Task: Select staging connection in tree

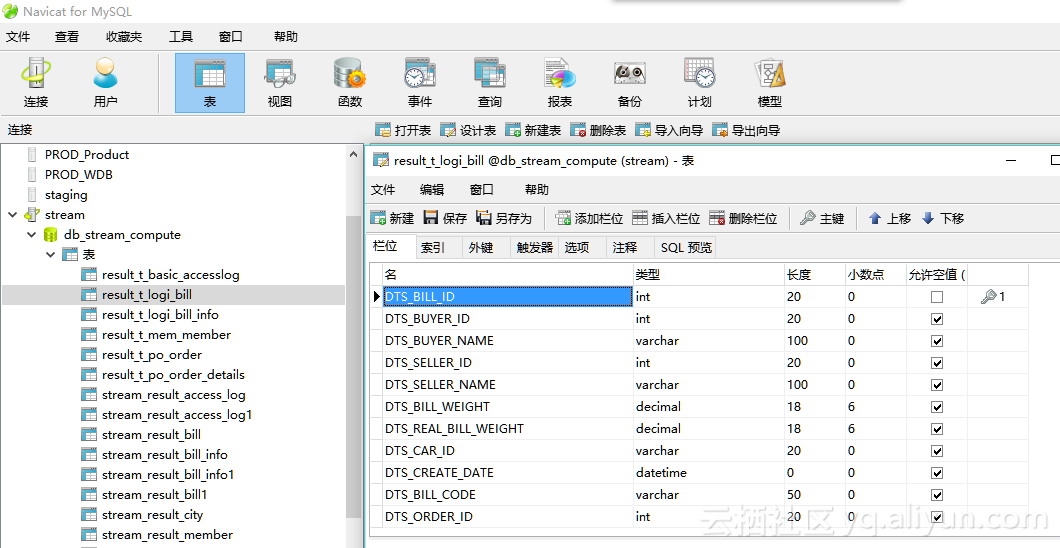Action: (66, 195)
